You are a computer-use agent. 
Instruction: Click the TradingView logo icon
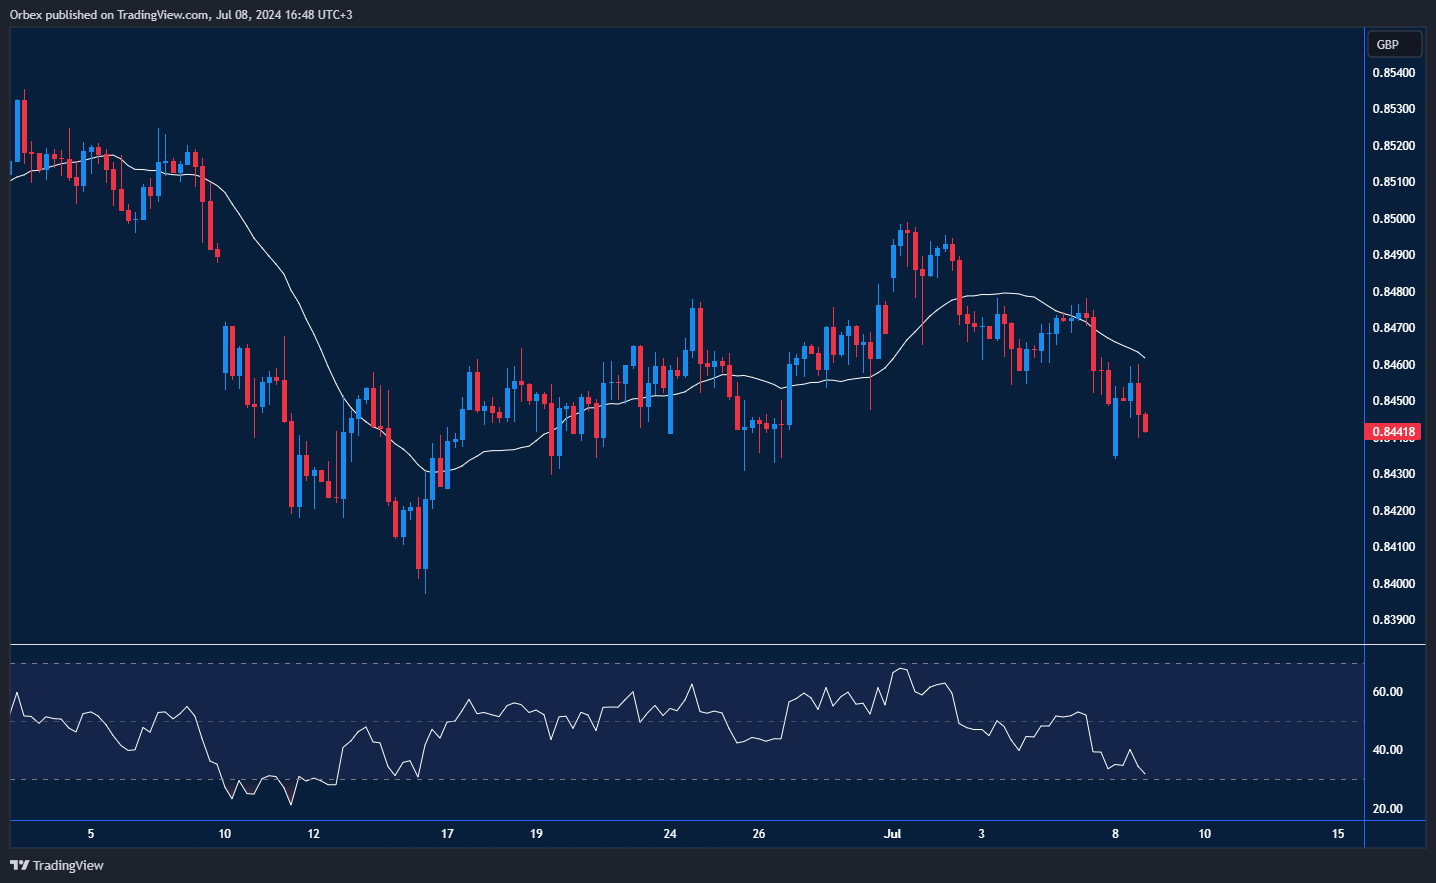(18, 865)
